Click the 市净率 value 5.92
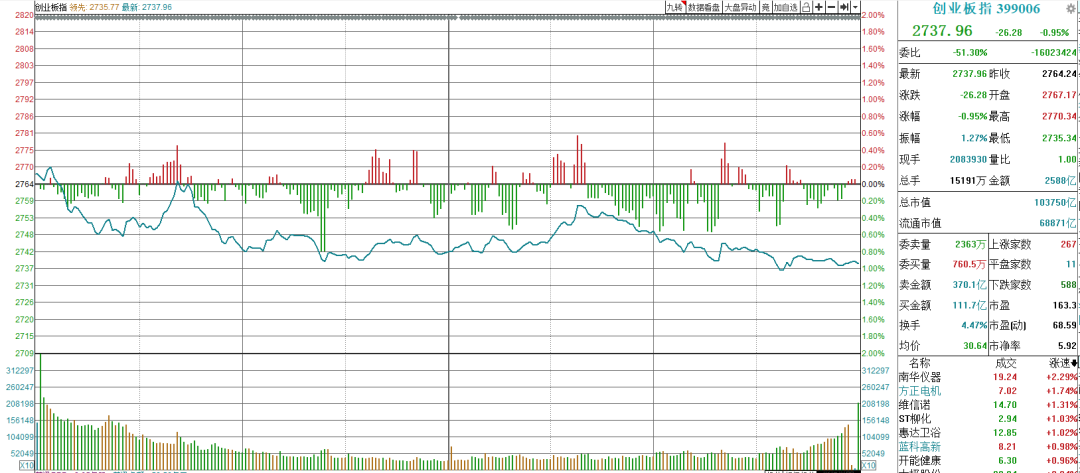The height and width of the screenshot is (473, 1080). (x=1068, y=345)
